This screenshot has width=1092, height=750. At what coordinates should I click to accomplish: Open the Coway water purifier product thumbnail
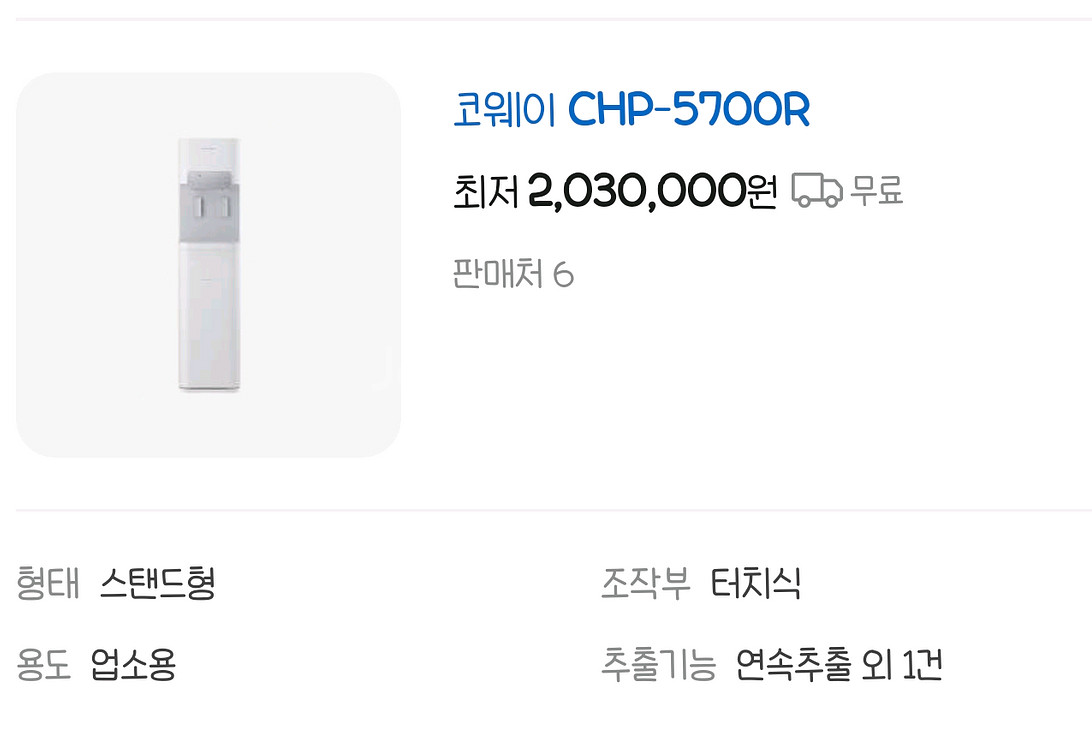(208, 265)
